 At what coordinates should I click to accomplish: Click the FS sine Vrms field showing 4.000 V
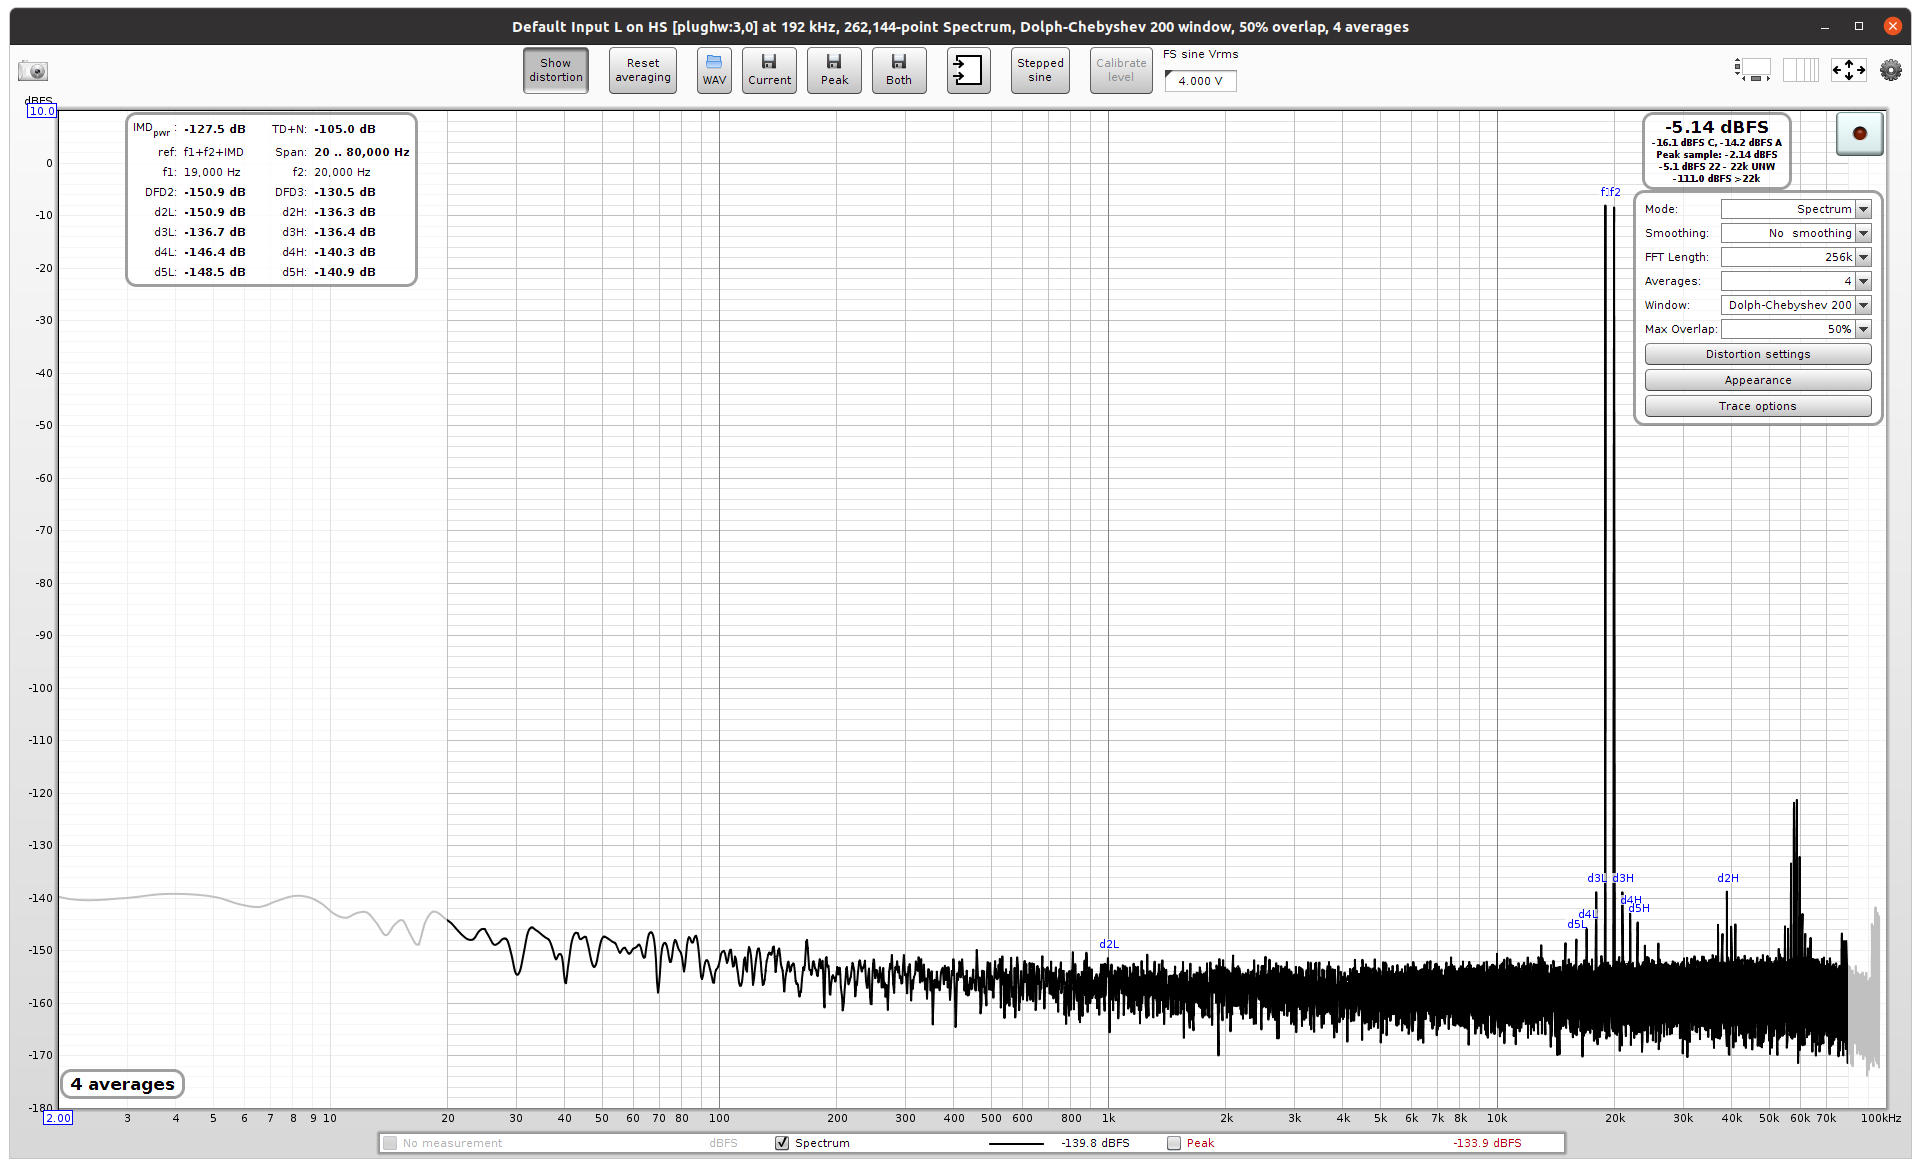tap(1200, 81)
